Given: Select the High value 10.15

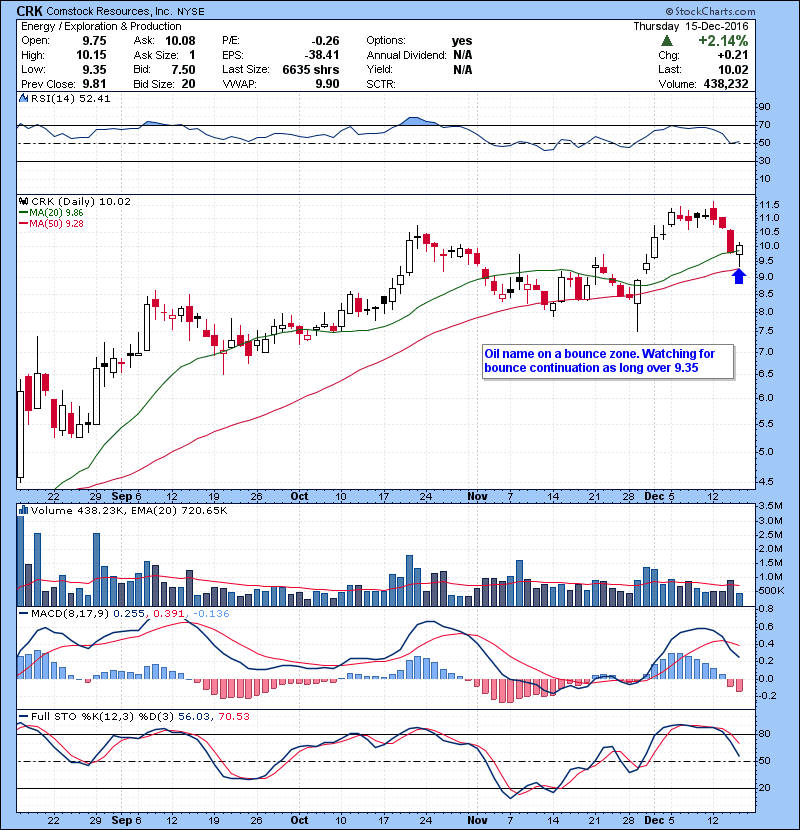Looking at the screenshot, I should [91, 55].
